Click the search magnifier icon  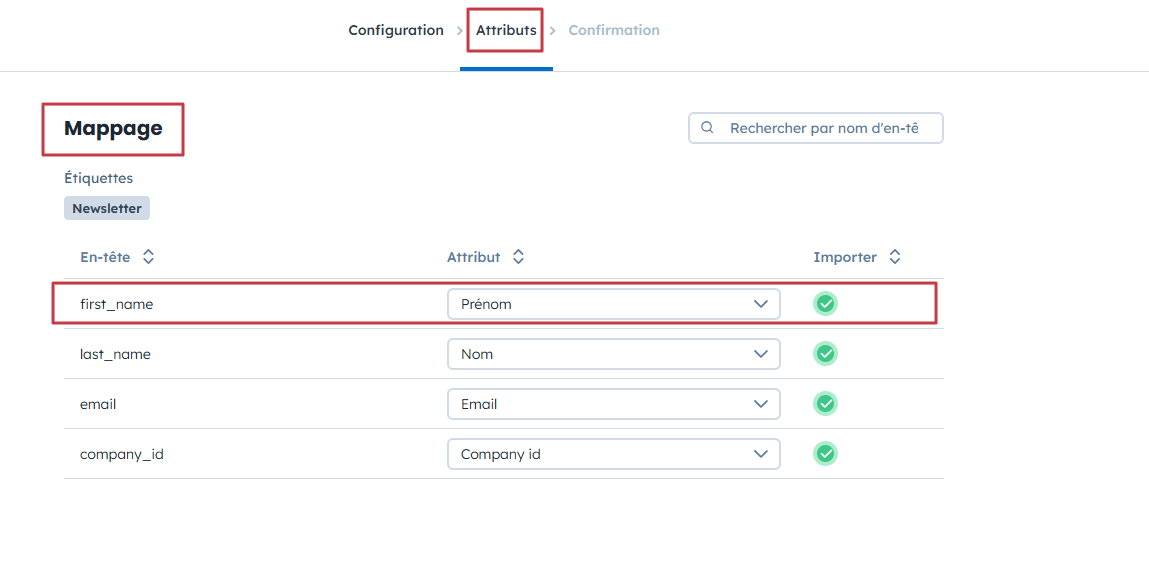708,128
